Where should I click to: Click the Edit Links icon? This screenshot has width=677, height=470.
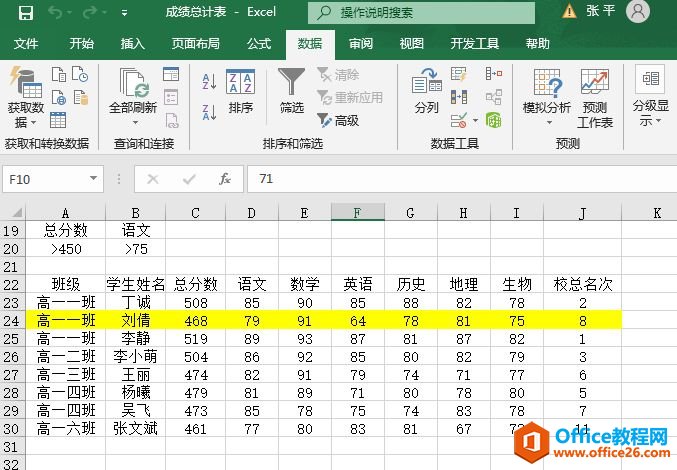coord(172,120)
